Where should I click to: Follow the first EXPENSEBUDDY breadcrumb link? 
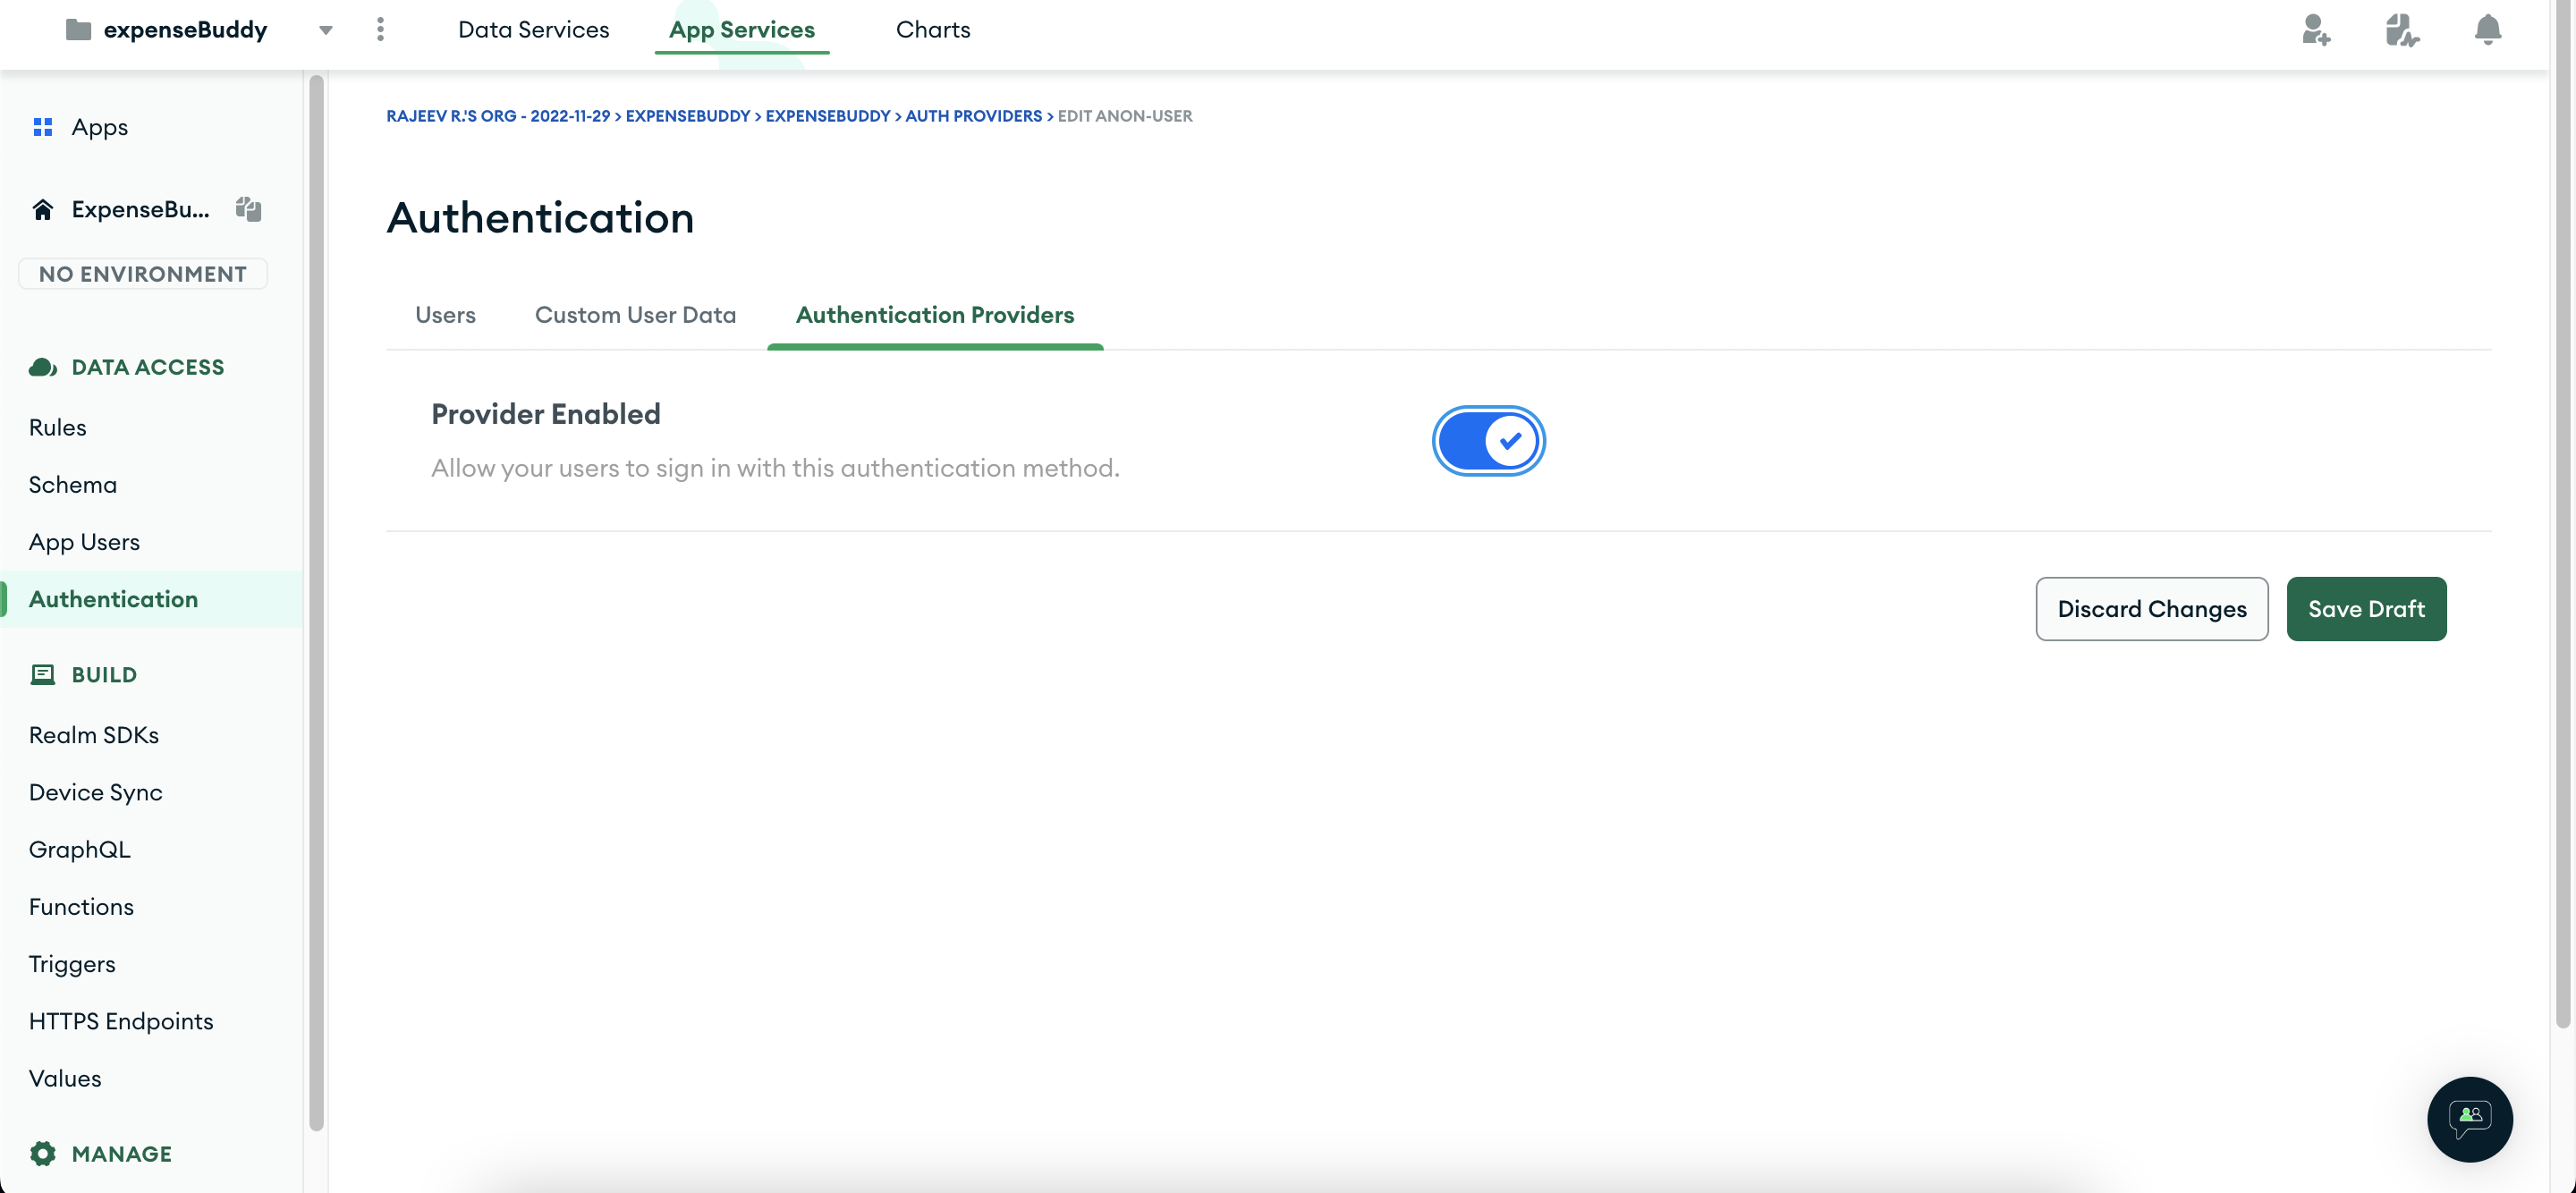[x=687, y=116]
